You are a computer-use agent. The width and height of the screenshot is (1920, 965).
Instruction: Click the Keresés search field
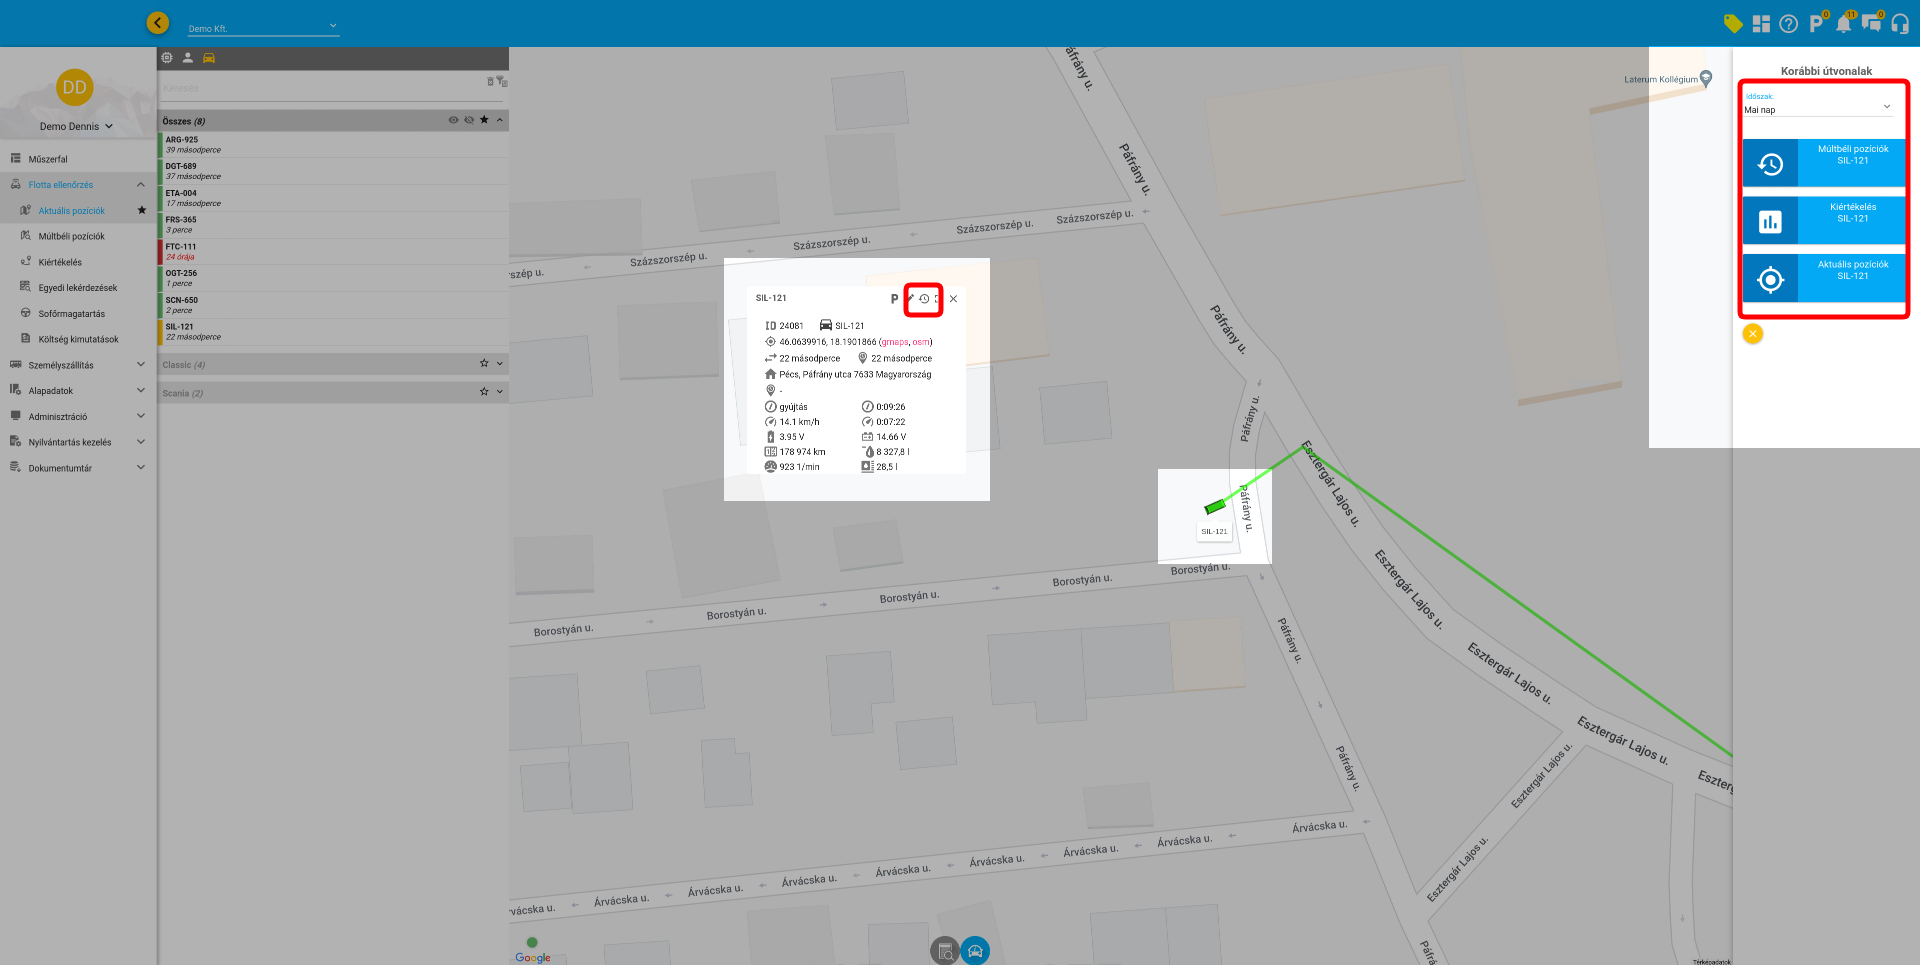click(x=320, y=88)
